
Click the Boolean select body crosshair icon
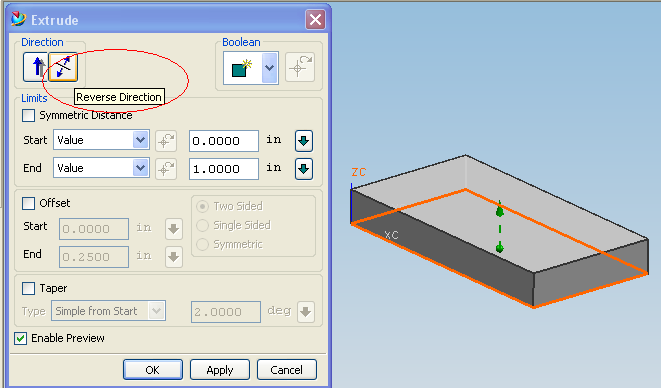[x=300, y=67]
